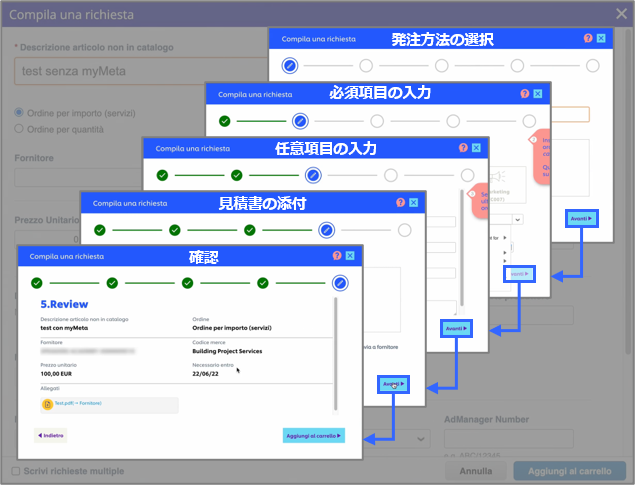Open the background dropdown left of AdManager Number

click(421, 439)
